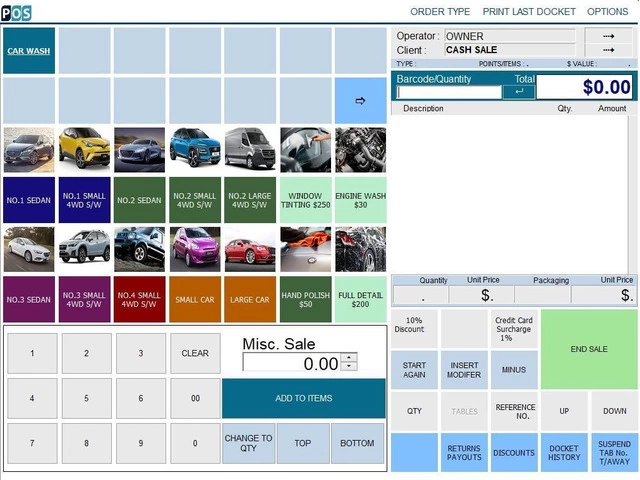Open the OPTIONS menu
Screen dimensions: 640x480
coord(607,12)
